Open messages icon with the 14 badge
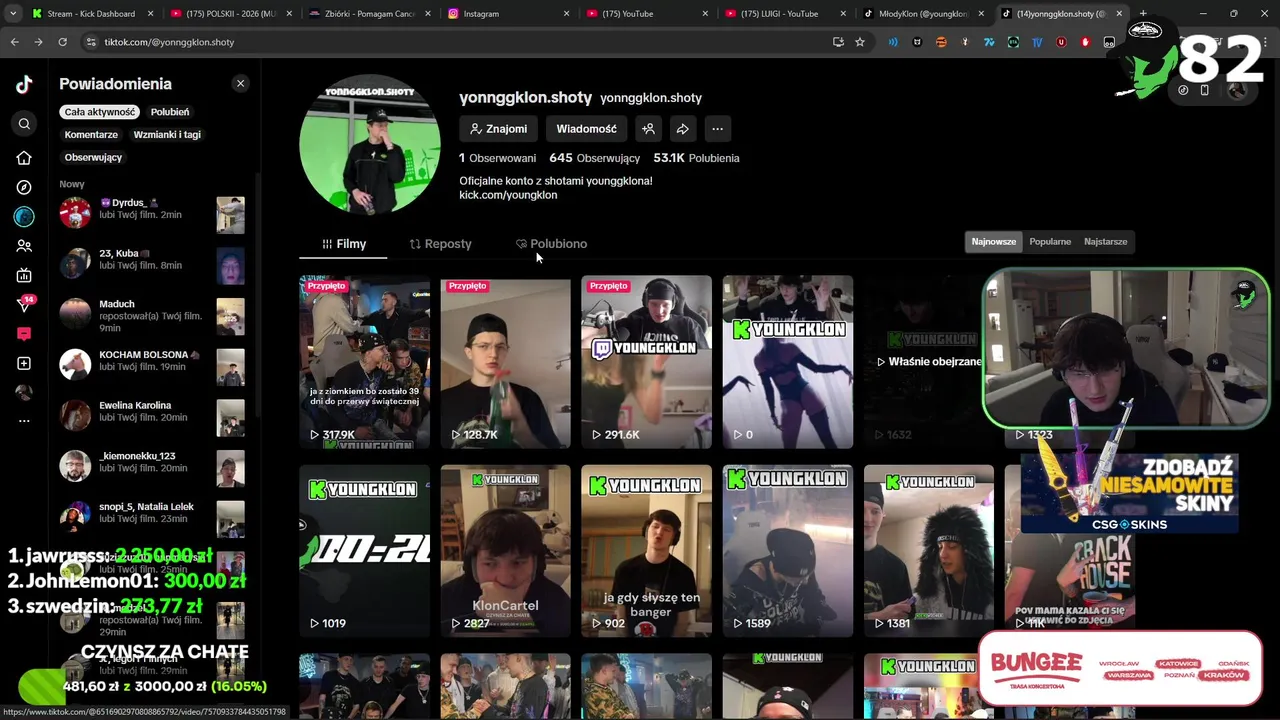 [24, 304]
